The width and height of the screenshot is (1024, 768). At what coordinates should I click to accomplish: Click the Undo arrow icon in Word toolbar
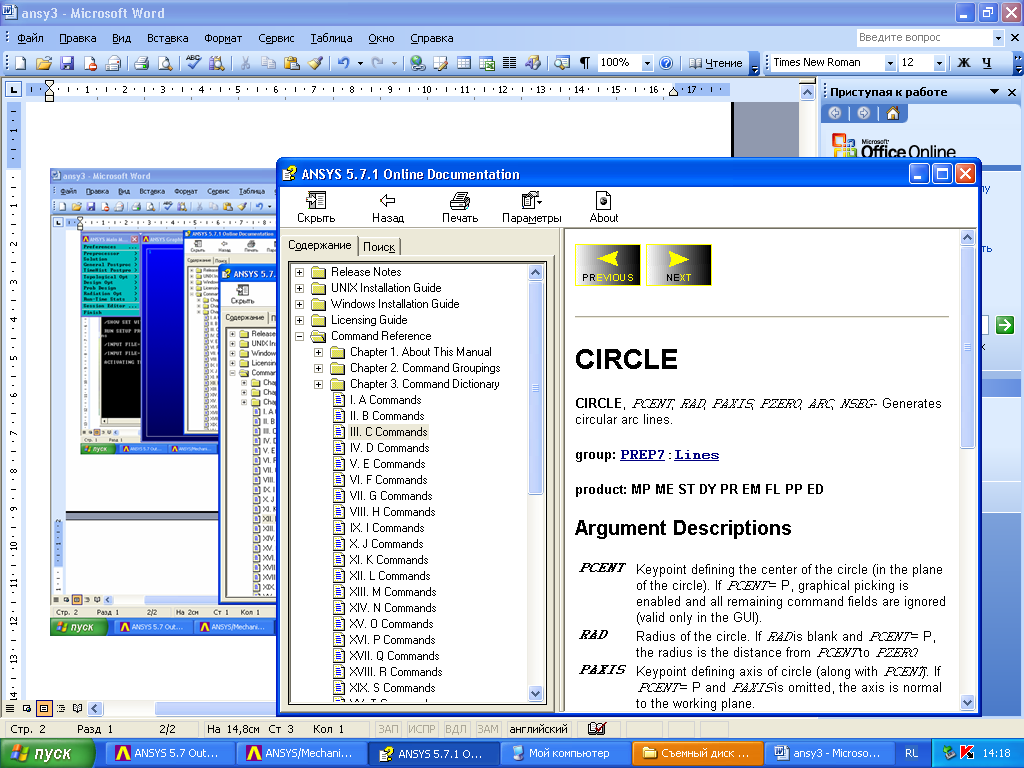344,63
